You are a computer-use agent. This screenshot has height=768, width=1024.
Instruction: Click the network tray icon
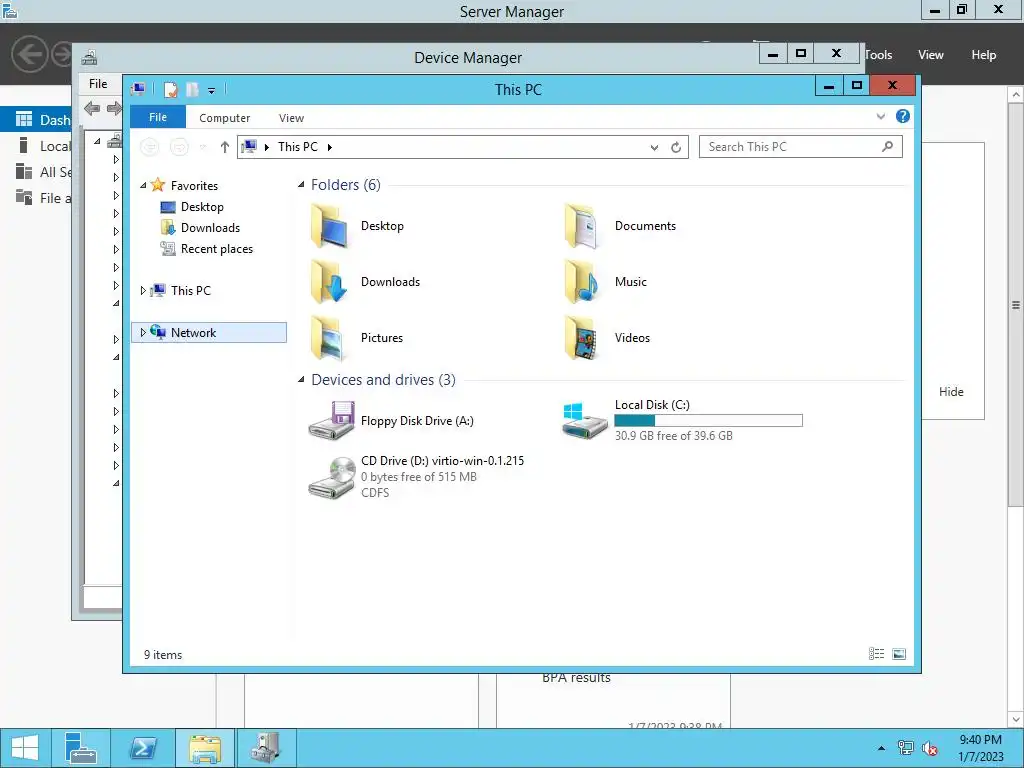click(x=906, y=748)
